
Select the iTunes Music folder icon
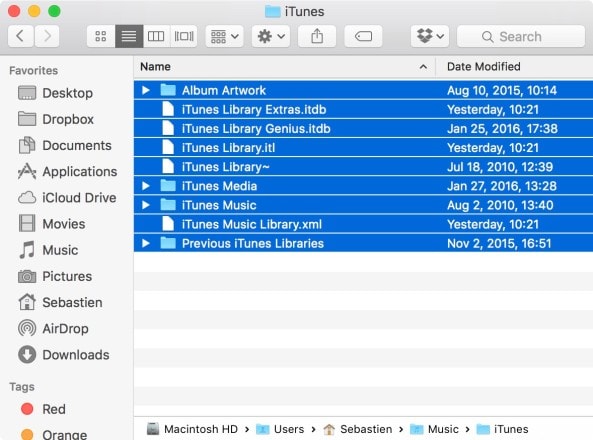point(168,205)
